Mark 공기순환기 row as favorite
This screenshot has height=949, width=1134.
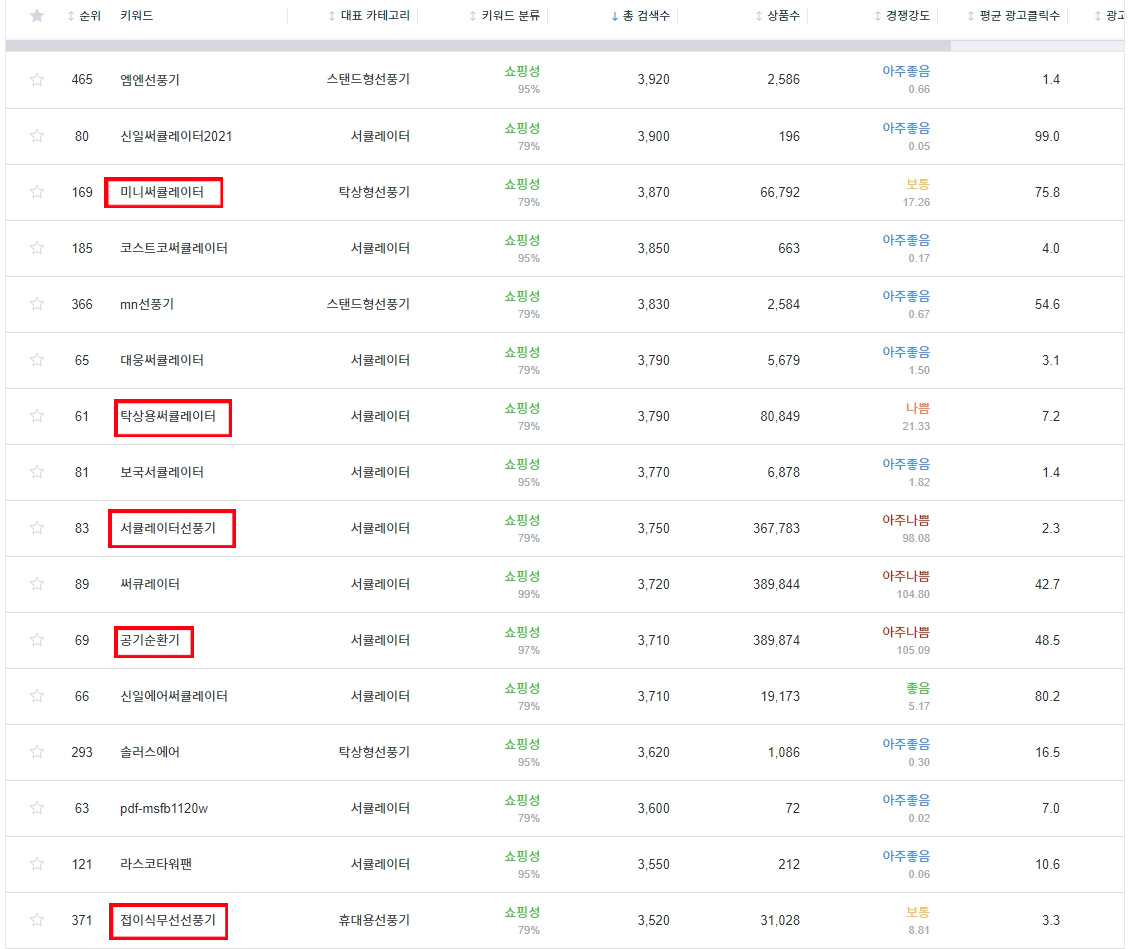coord(37,640)
